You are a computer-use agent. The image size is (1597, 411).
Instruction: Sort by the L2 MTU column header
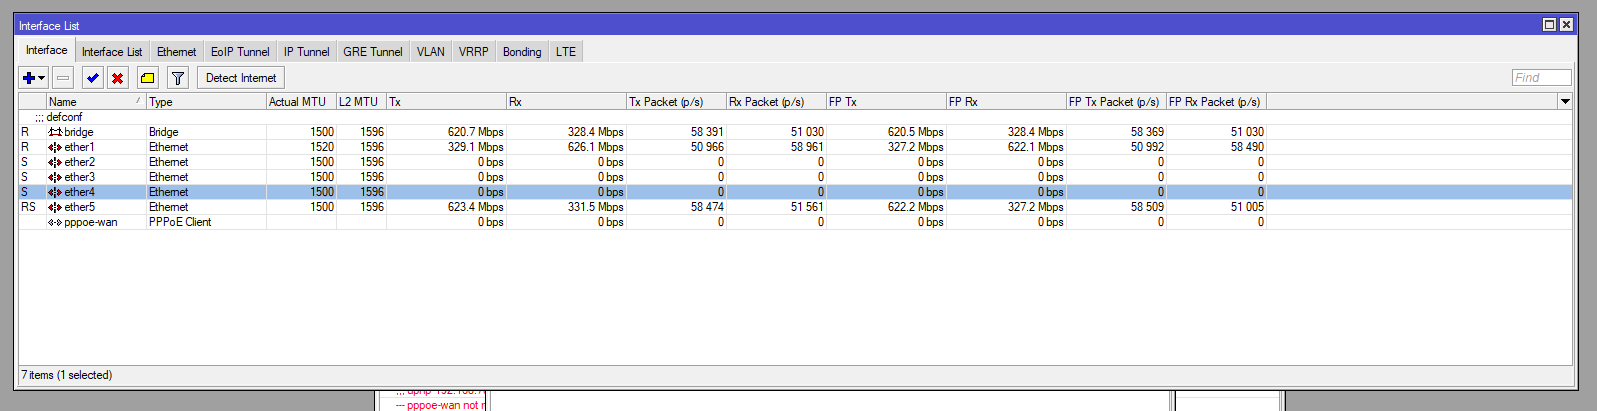point(361,101)
